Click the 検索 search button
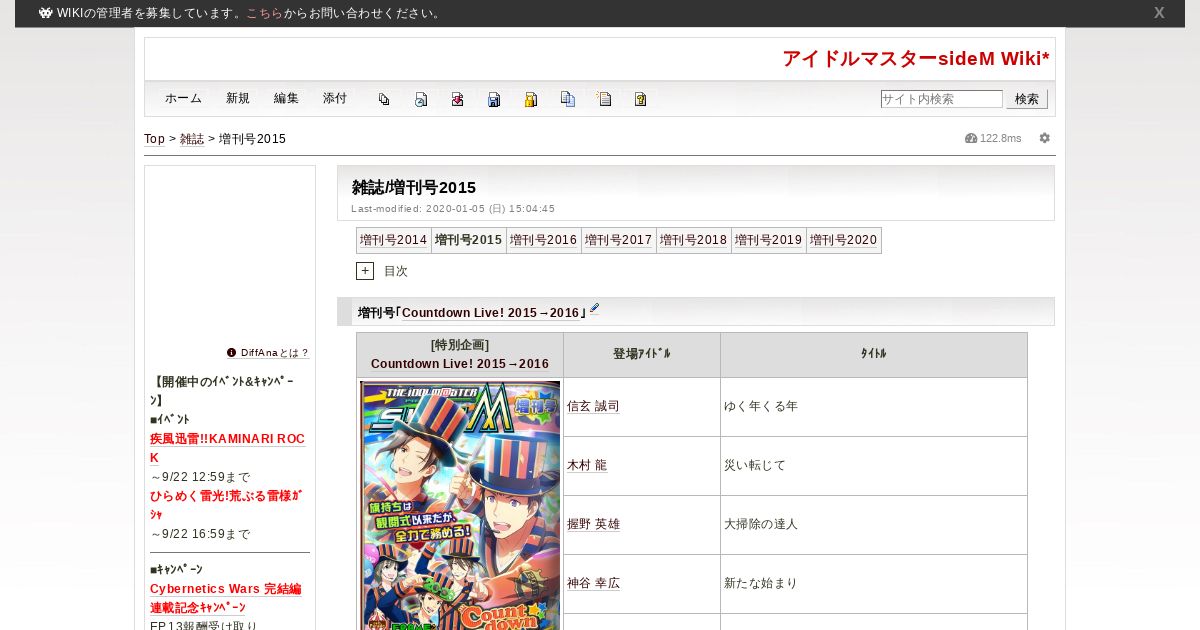1200x630 pixels. pos(1027,99)
